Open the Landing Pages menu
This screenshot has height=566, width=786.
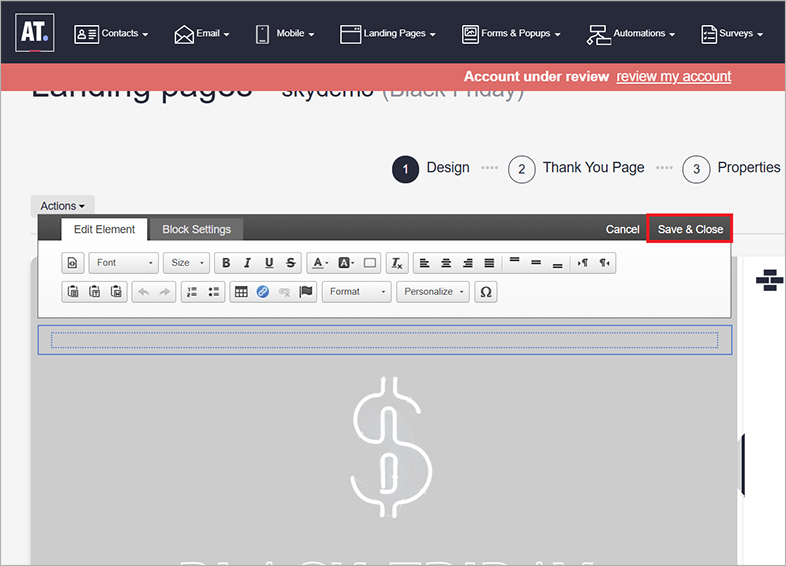[x=388, y=33]
